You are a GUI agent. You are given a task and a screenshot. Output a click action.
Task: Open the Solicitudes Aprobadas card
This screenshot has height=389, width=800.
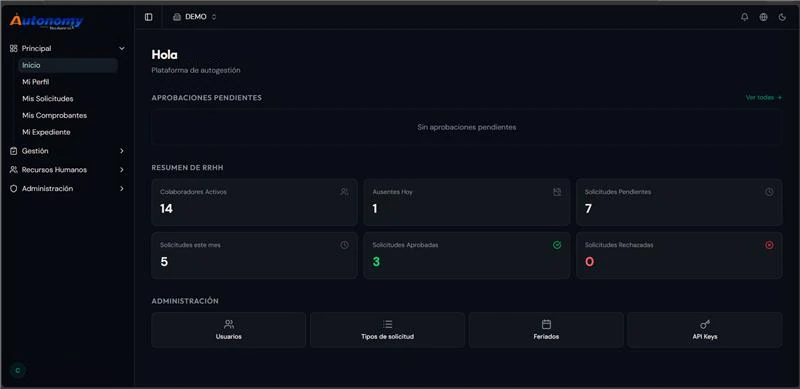point(467,255)
